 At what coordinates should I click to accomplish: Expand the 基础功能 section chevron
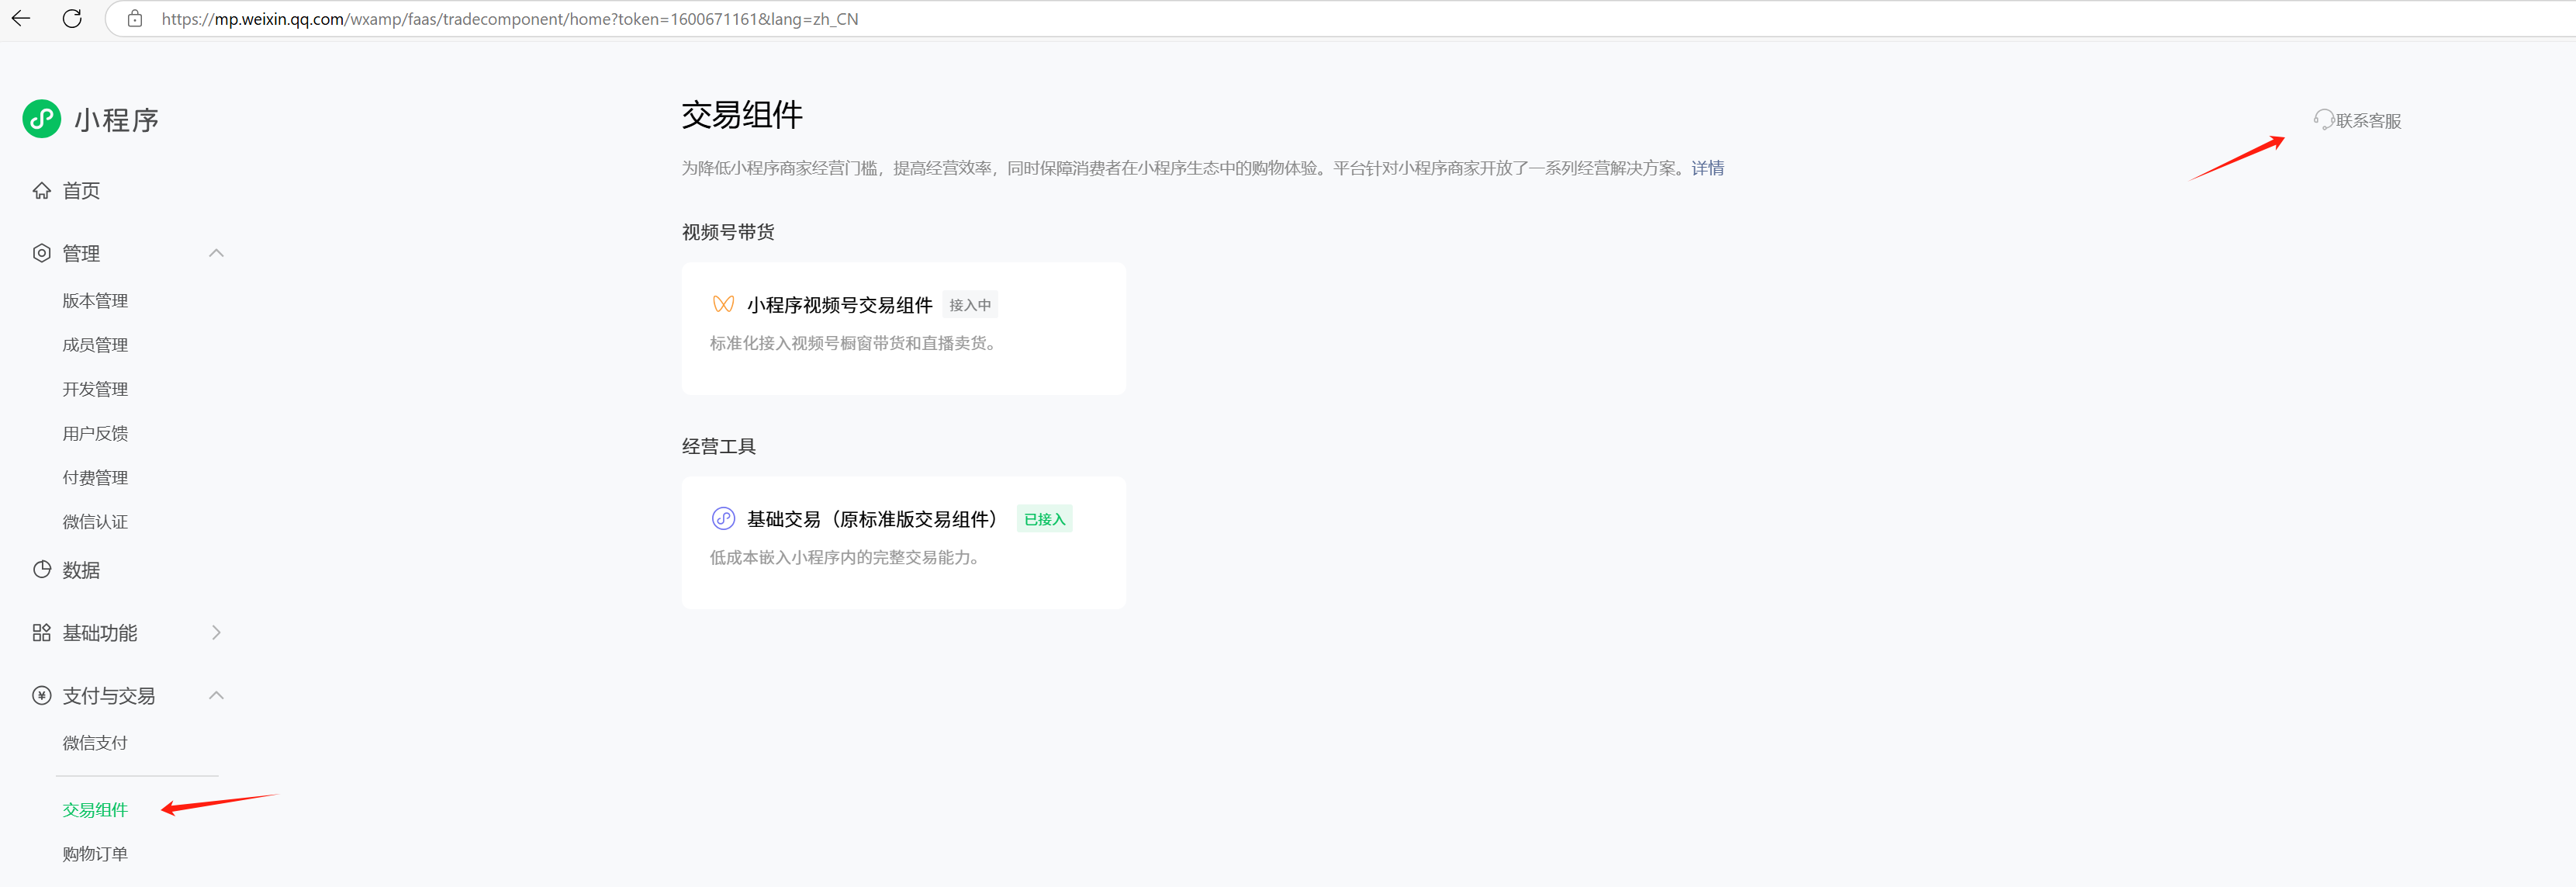[216, 633]
